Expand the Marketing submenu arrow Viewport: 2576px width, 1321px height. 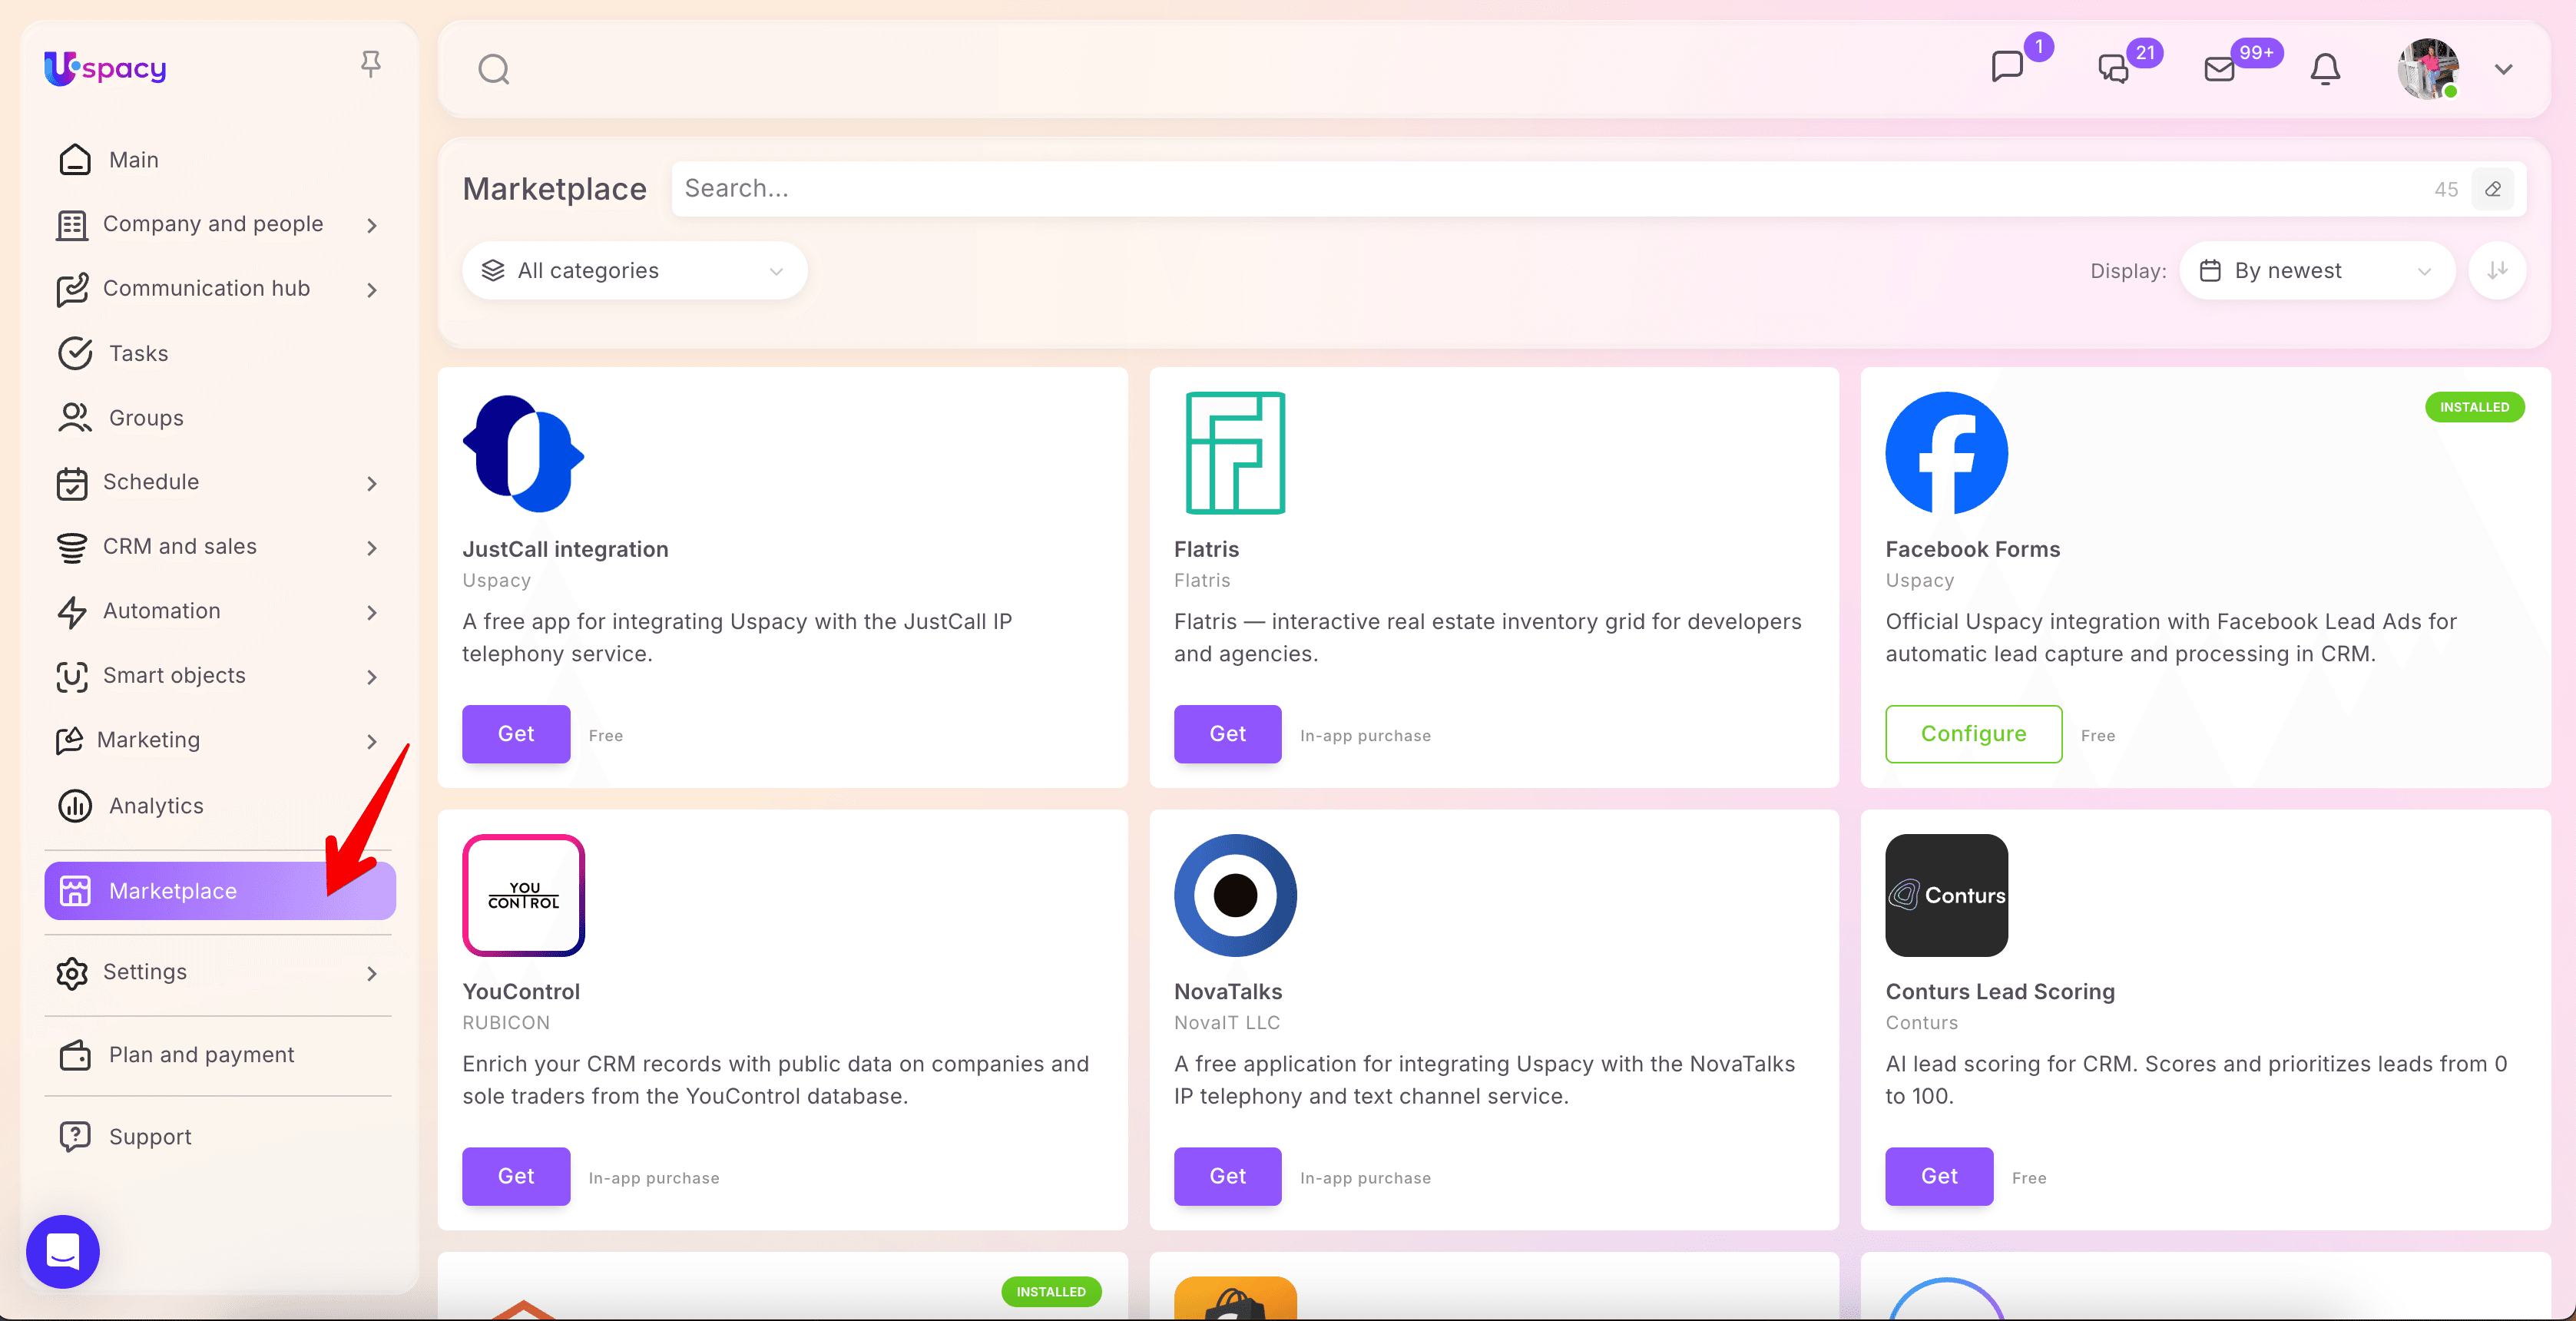[372, 741]
